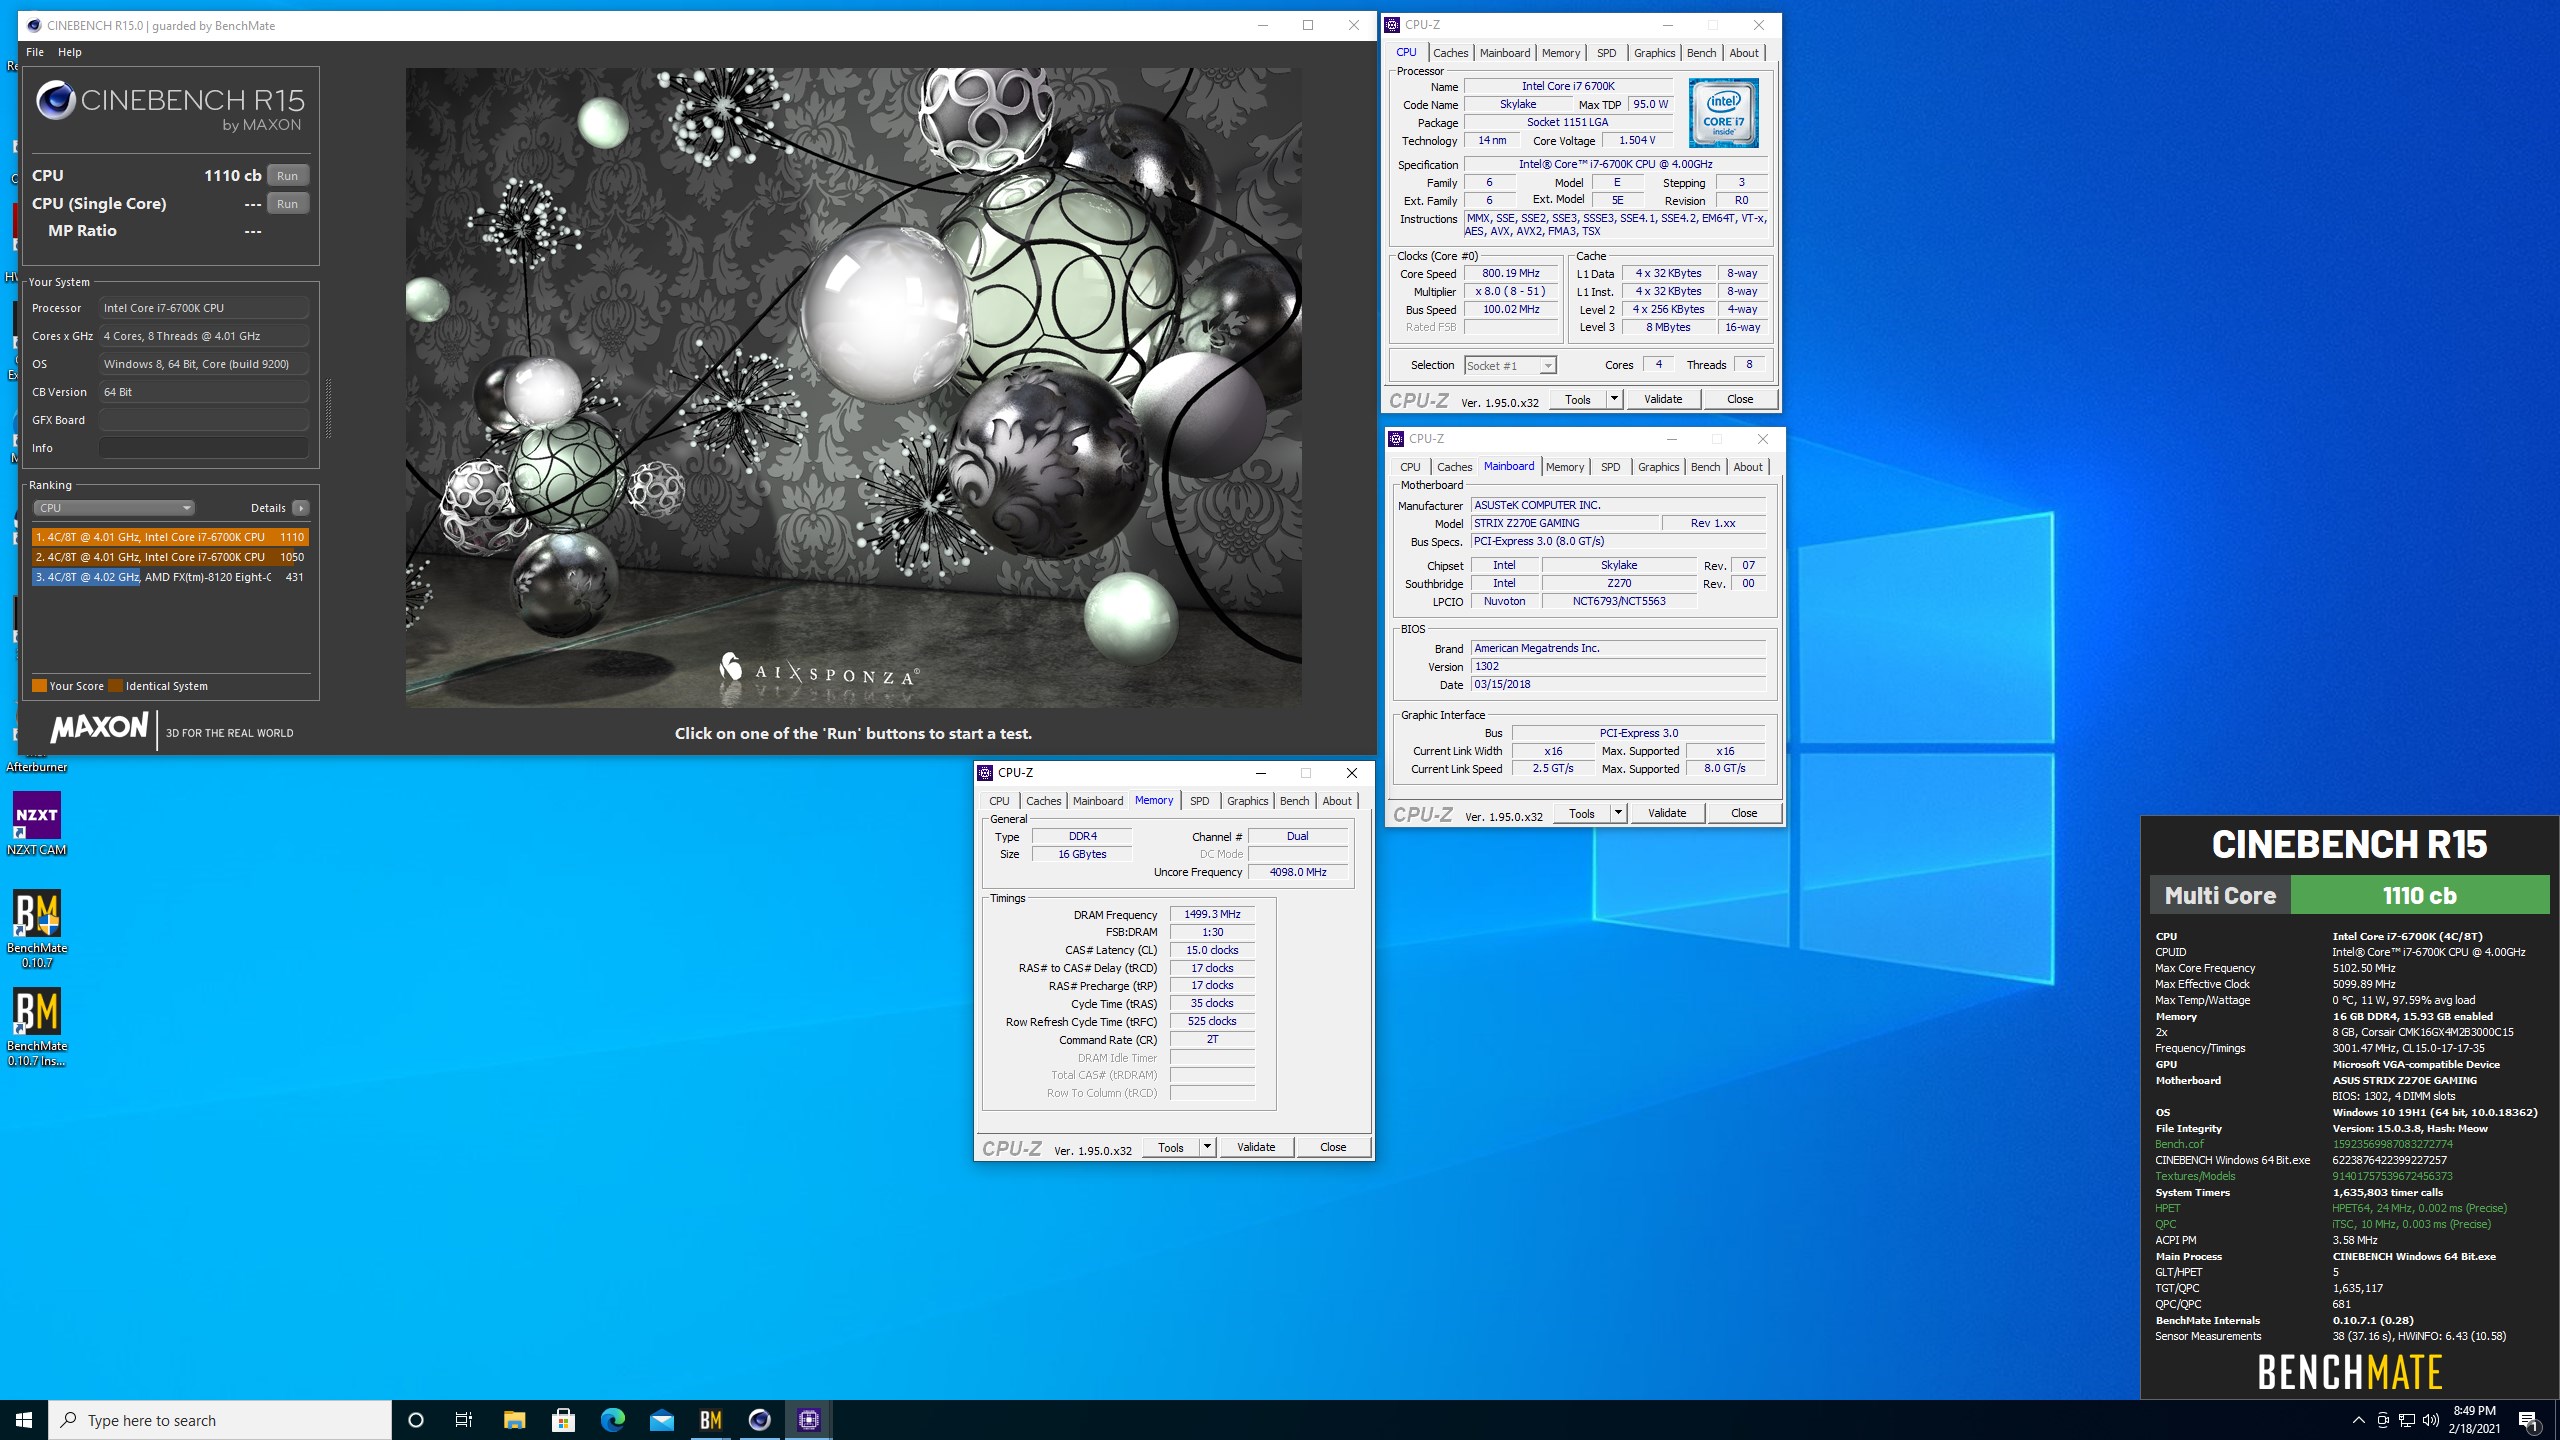Open Task View from the taskbar
Viewport: 2560px width, 1440px height.
[464, 1420]
